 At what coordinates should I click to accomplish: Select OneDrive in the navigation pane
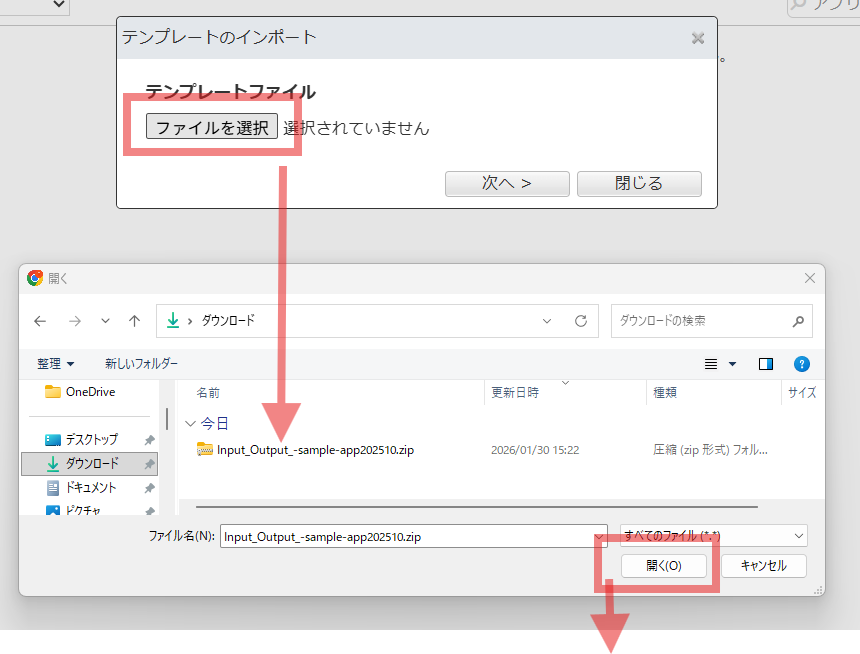pyautogui.click(x=89, y=392)
